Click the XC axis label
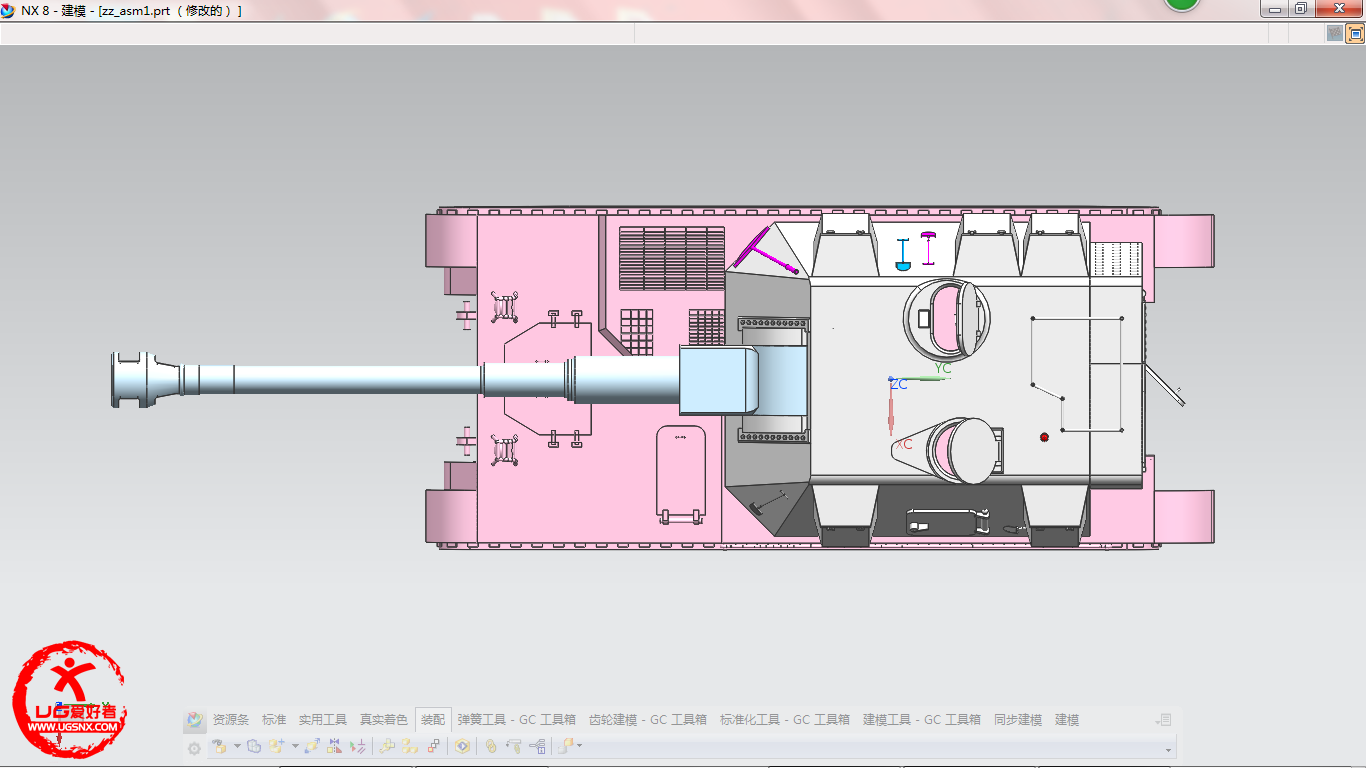1366x768 pixels. (904, 444)
